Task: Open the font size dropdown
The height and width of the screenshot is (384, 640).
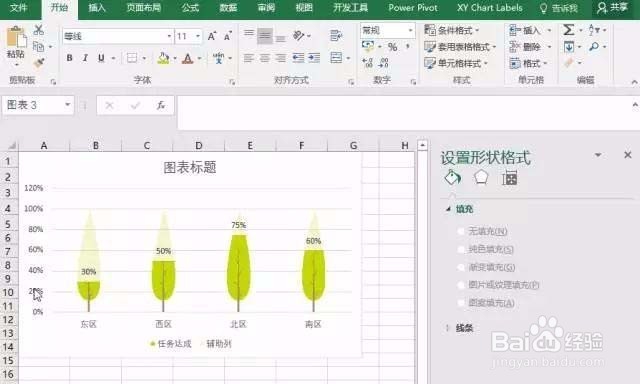Action: coord(198,36)
